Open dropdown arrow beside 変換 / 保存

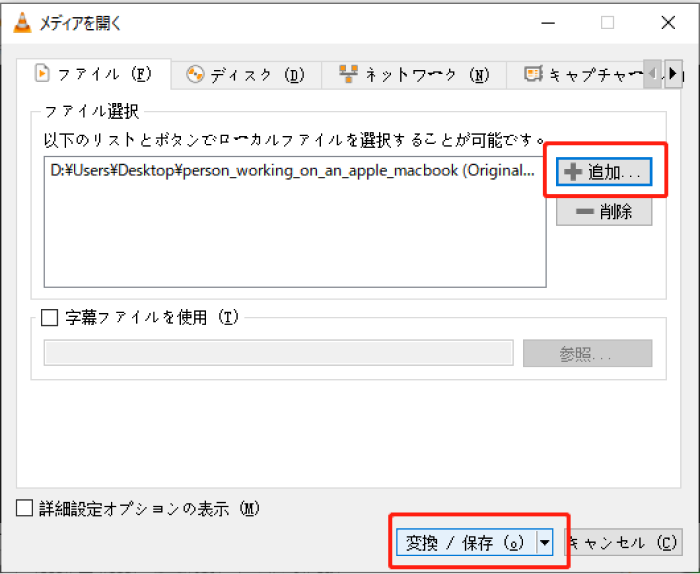[545, 543]
